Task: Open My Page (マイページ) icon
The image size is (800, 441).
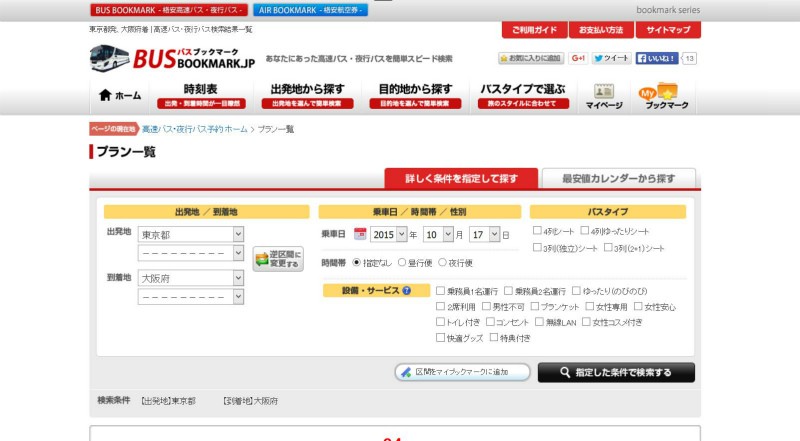Action: click(x=604, y=96)
